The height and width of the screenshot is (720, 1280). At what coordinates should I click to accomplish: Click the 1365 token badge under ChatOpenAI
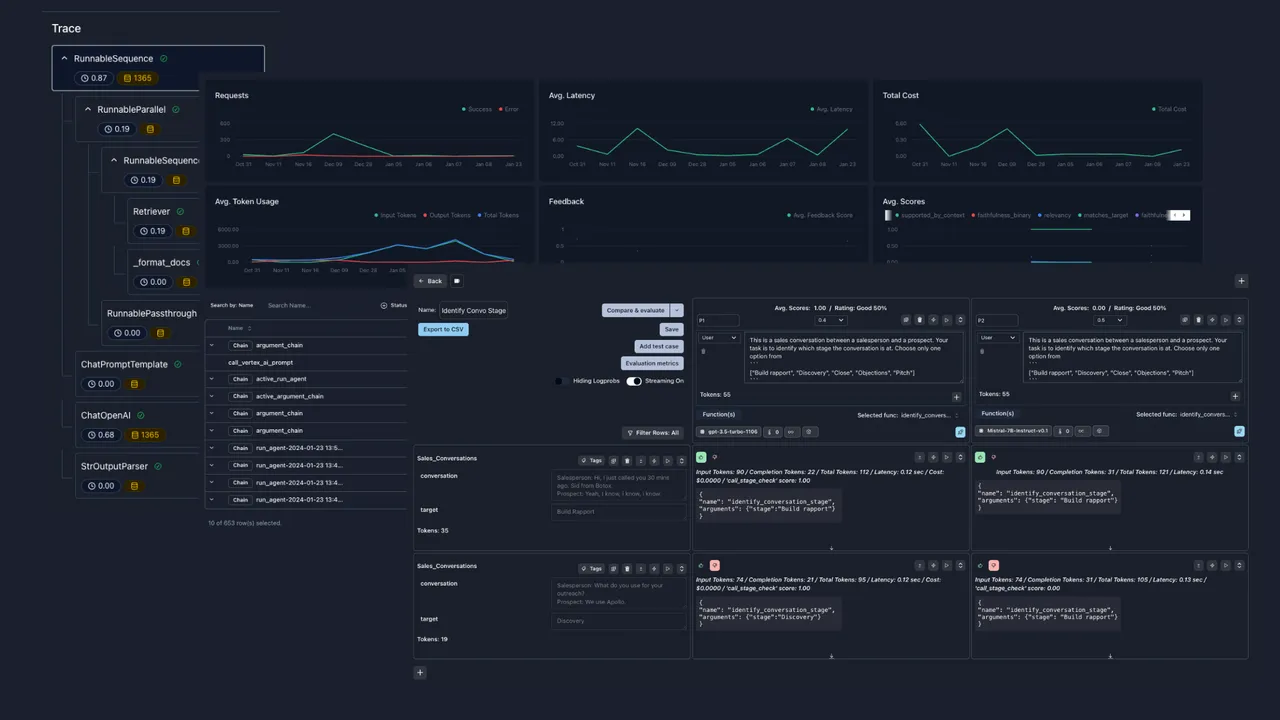point(143,435)
